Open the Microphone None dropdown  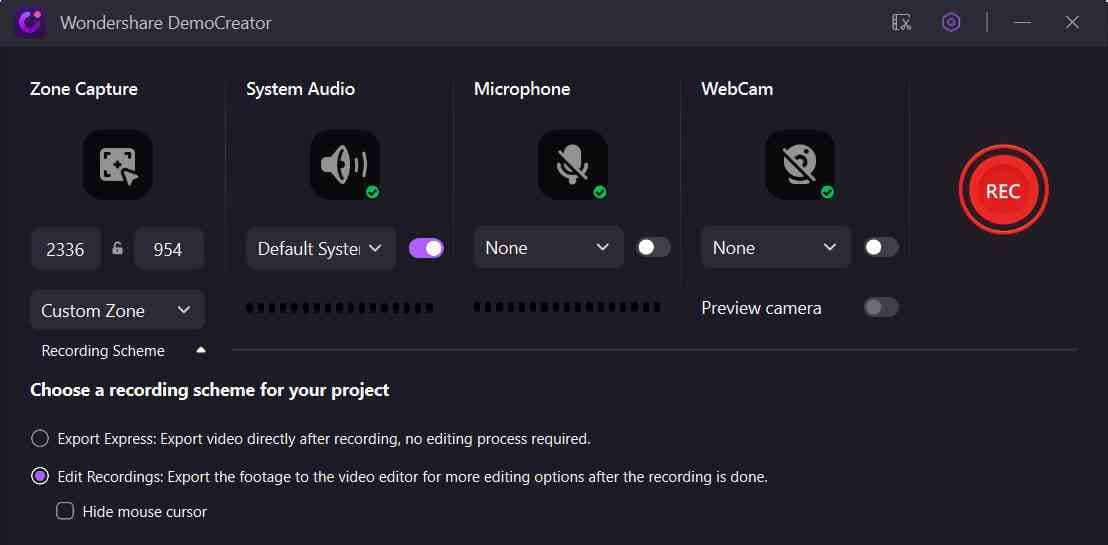point(548,248)
